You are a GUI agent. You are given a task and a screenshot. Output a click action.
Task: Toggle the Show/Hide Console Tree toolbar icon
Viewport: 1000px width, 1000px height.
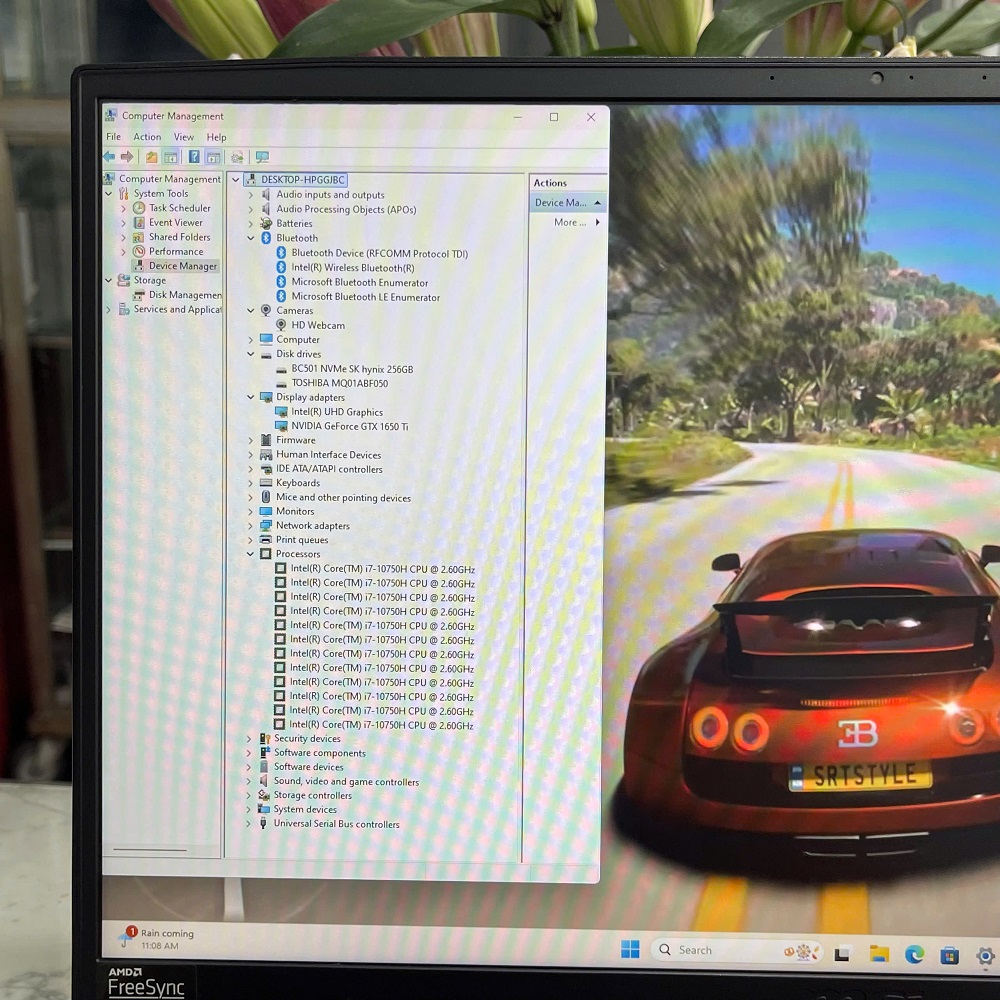(171, 158)
